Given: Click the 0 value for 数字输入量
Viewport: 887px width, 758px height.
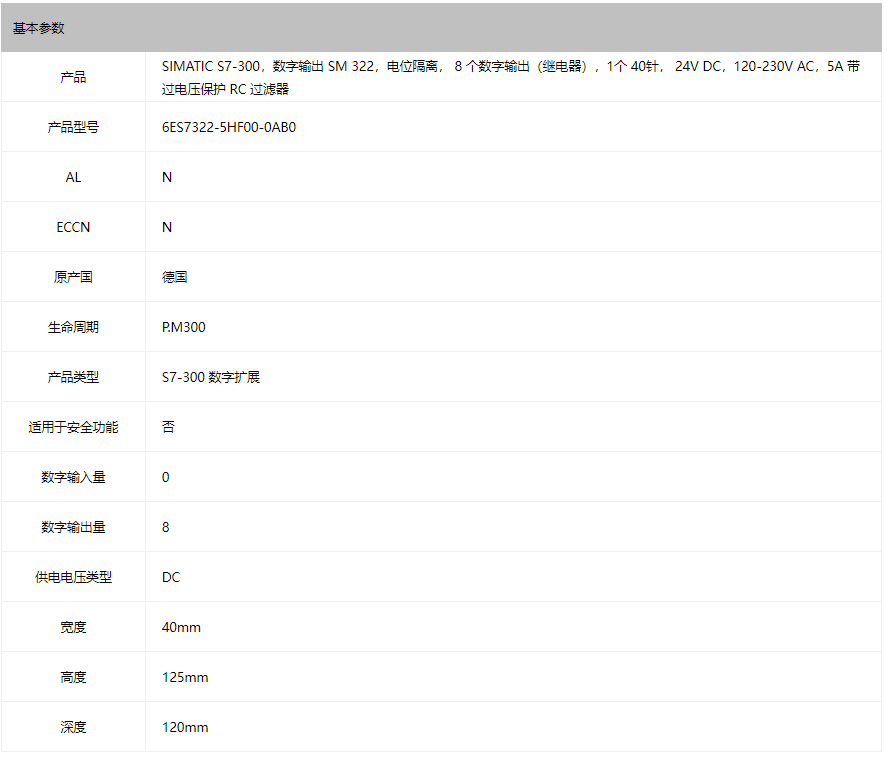Looking at the screenshot, I should point(166,477).
